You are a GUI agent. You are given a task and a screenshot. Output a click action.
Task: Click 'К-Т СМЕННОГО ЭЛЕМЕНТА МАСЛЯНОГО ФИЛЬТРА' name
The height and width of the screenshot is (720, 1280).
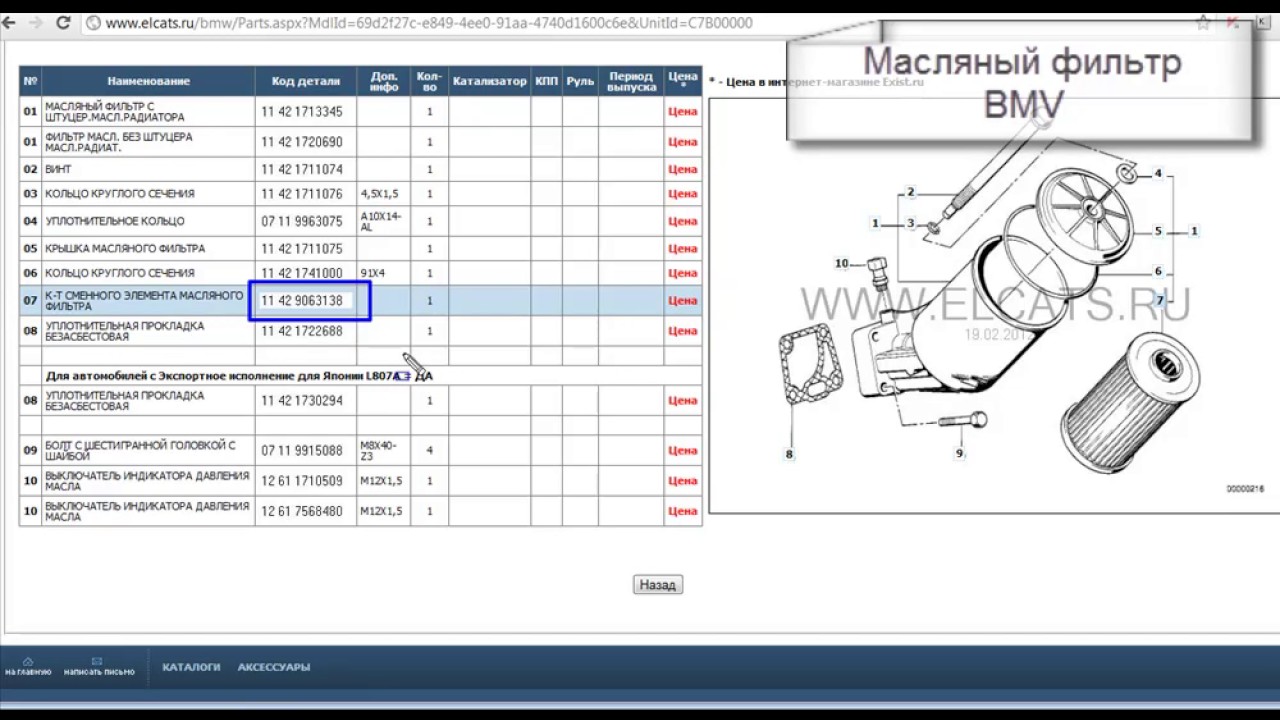click(144, 300)
